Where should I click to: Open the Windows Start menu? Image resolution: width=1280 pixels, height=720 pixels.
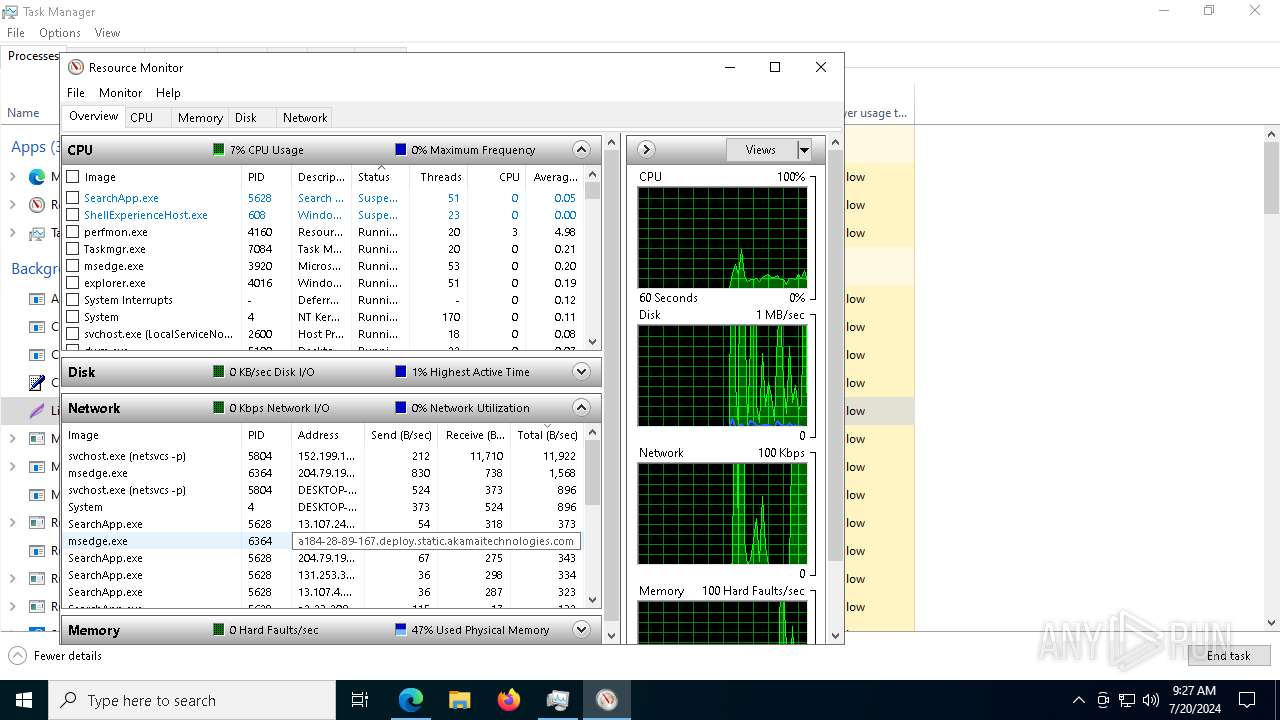coord(24,700)
